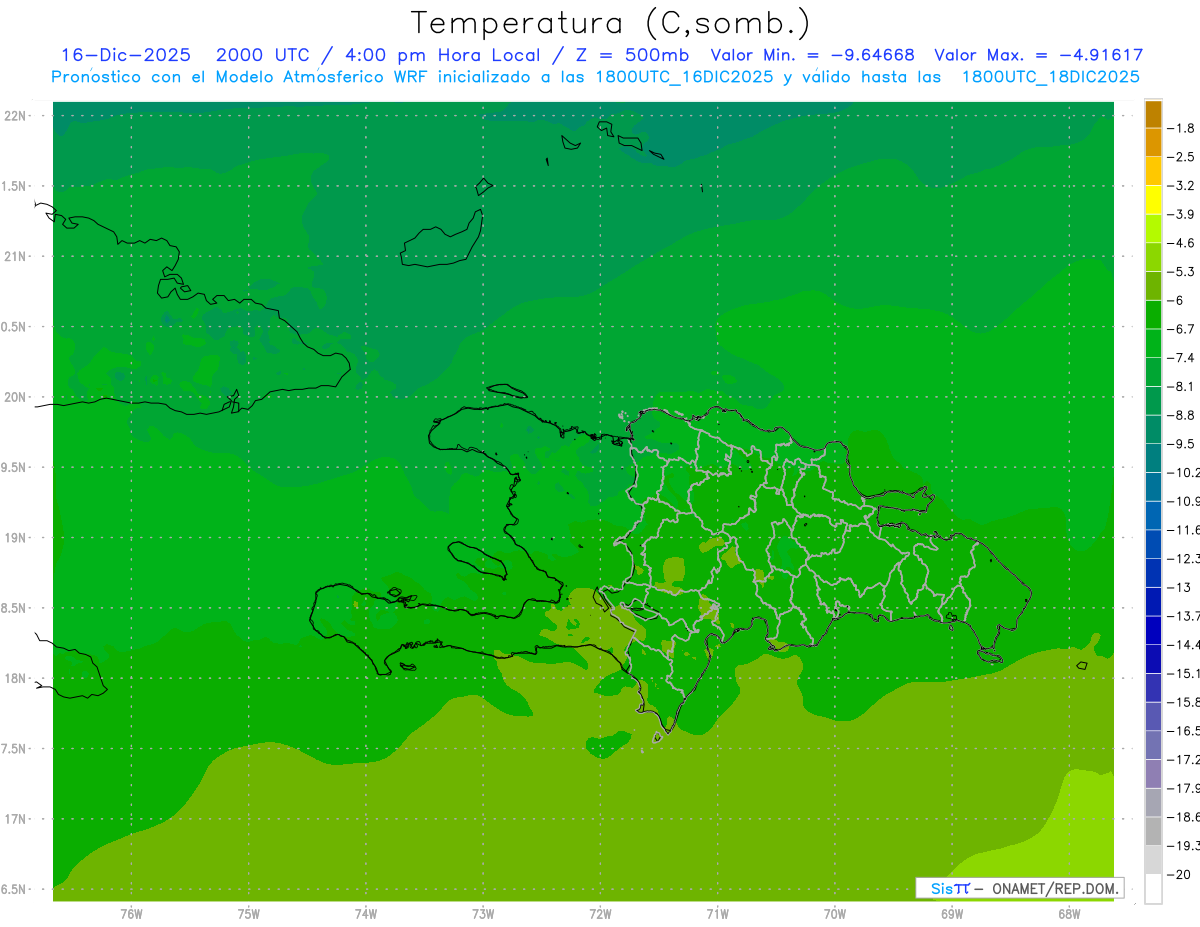The image size is (1200, 927).
Task: Click the white swatch at the colorbar bottom
Action: (x=1153, y=889)
